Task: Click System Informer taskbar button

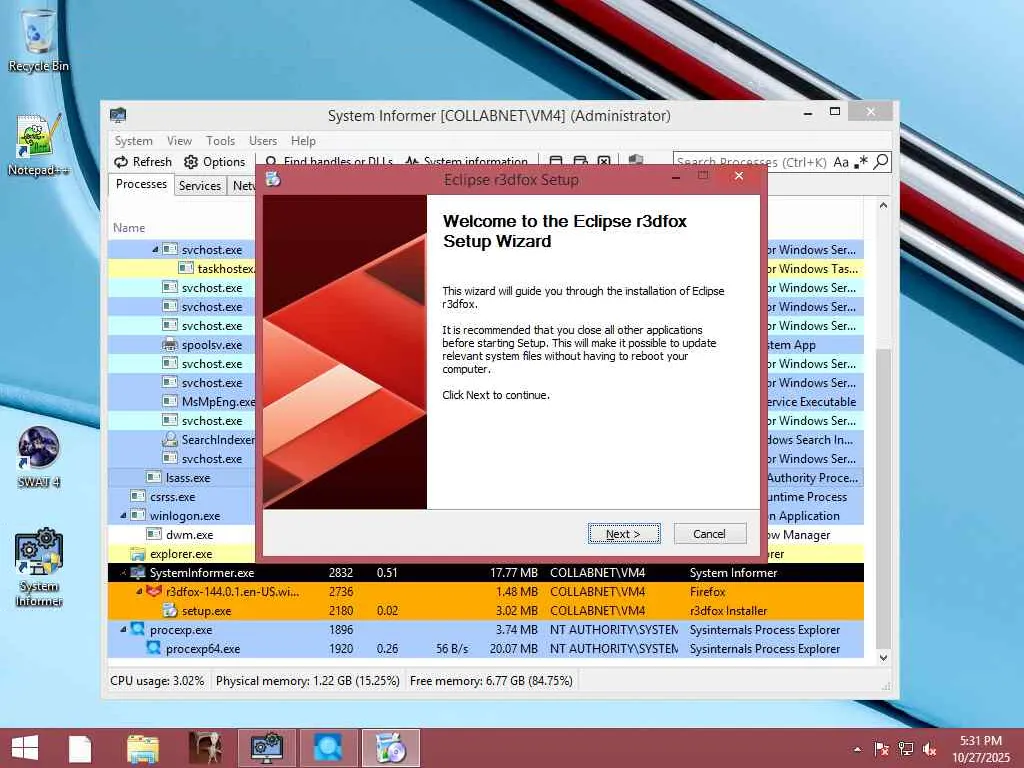Action: (266, 748)
